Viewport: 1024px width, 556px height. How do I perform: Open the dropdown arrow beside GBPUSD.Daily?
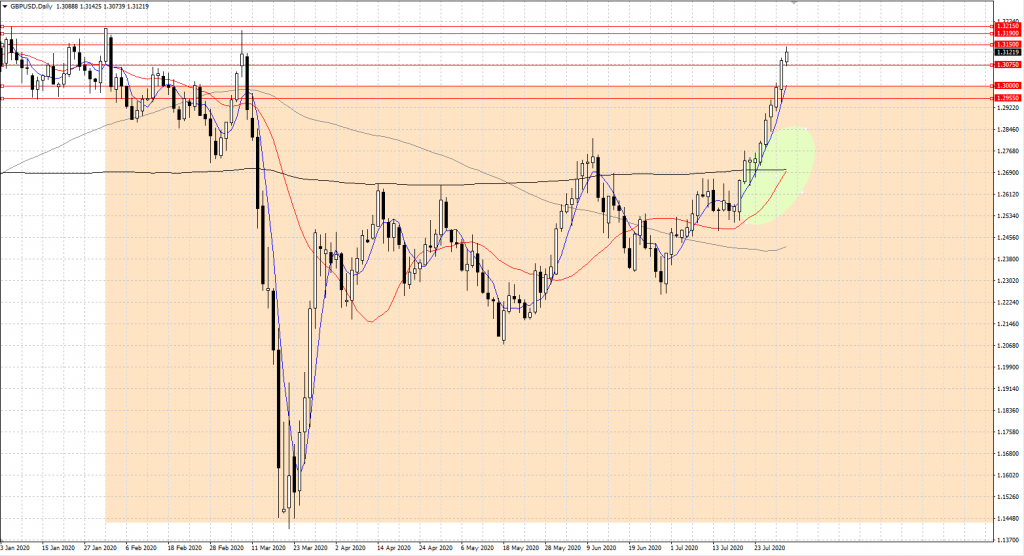(x=5, y=6)
